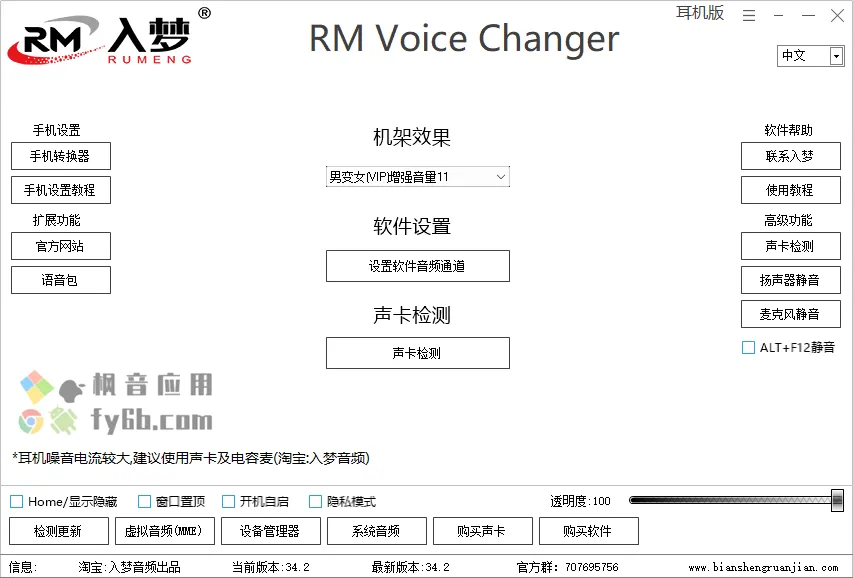Open 虚拟音频(MME) button
Viewport: 853px width, 578px height.
165,531
